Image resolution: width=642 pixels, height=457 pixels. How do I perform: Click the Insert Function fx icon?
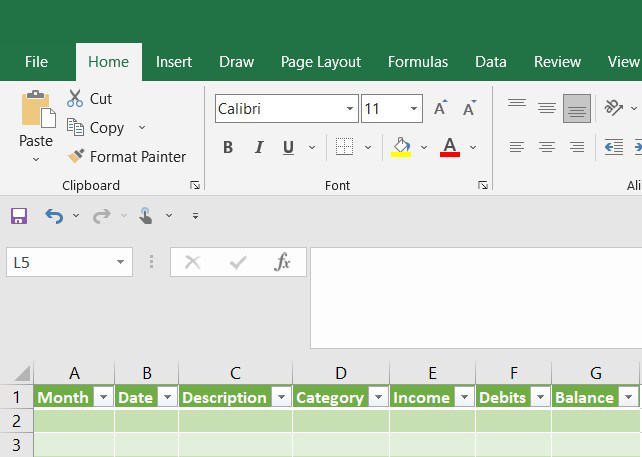(282, 262)
